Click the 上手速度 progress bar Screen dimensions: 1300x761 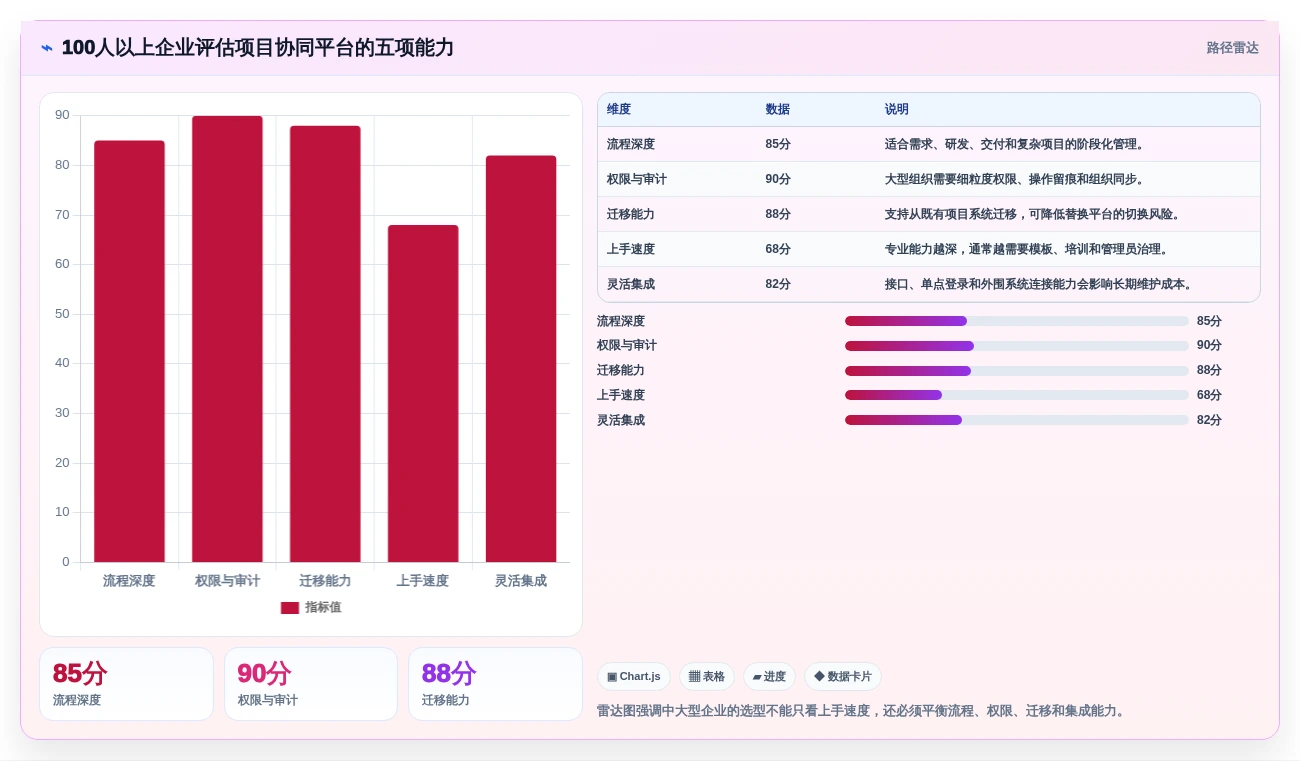(x=1017, y=395)
